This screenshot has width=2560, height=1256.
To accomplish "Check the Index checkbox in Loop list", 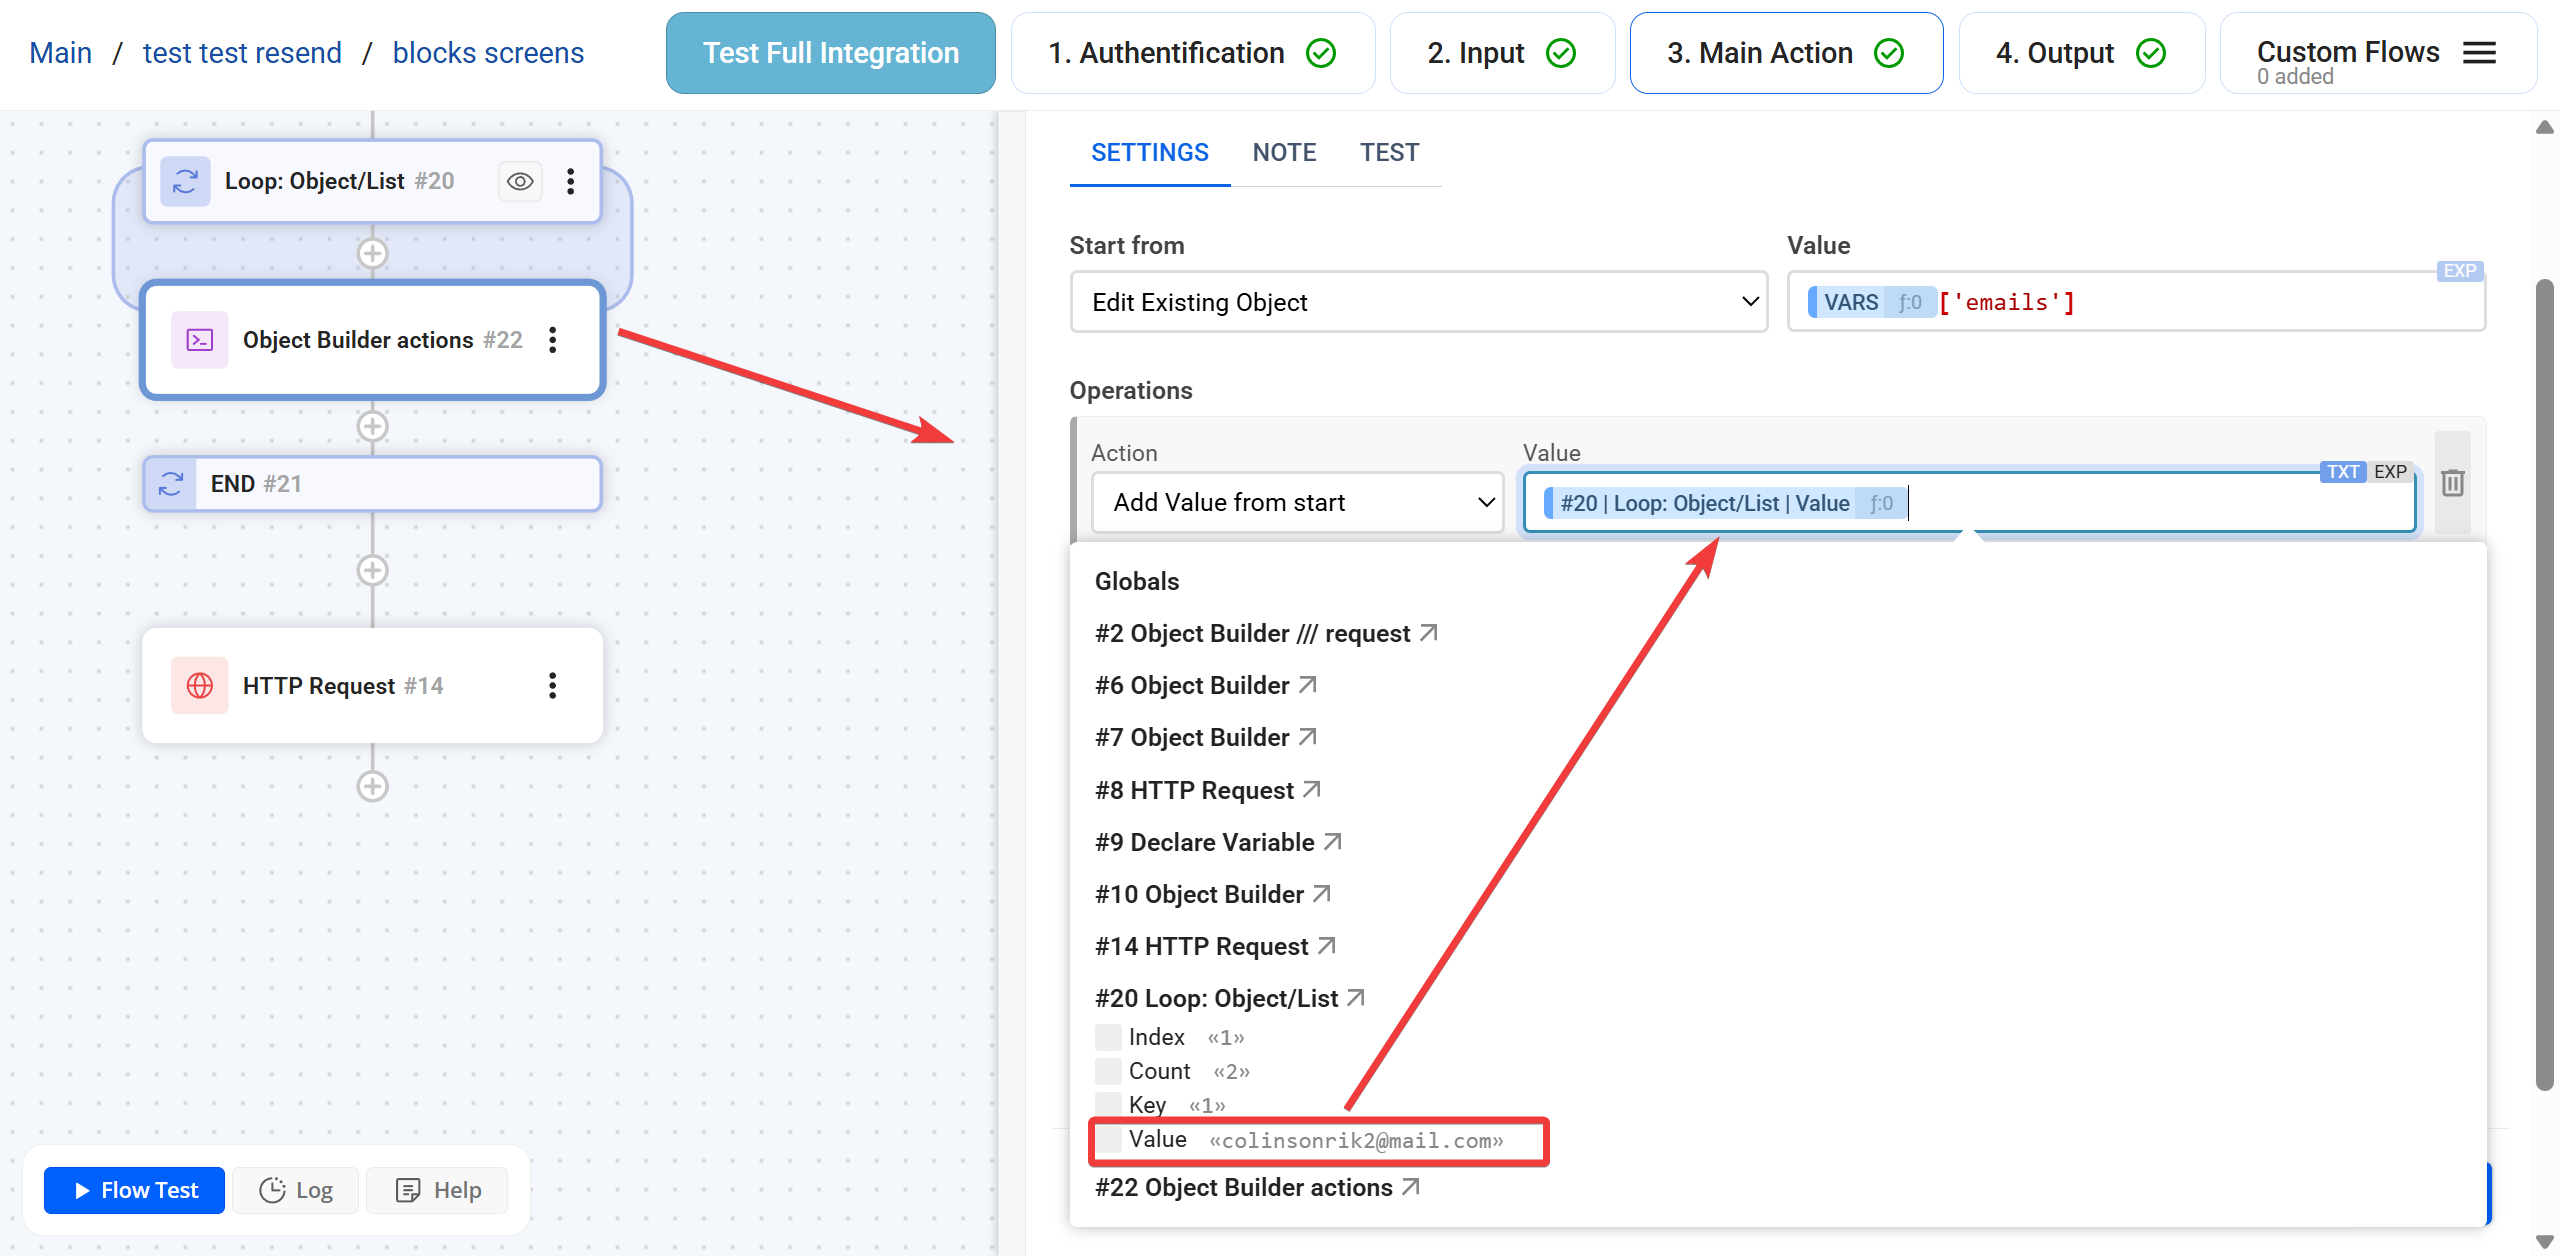I will pos(1107,1037).
